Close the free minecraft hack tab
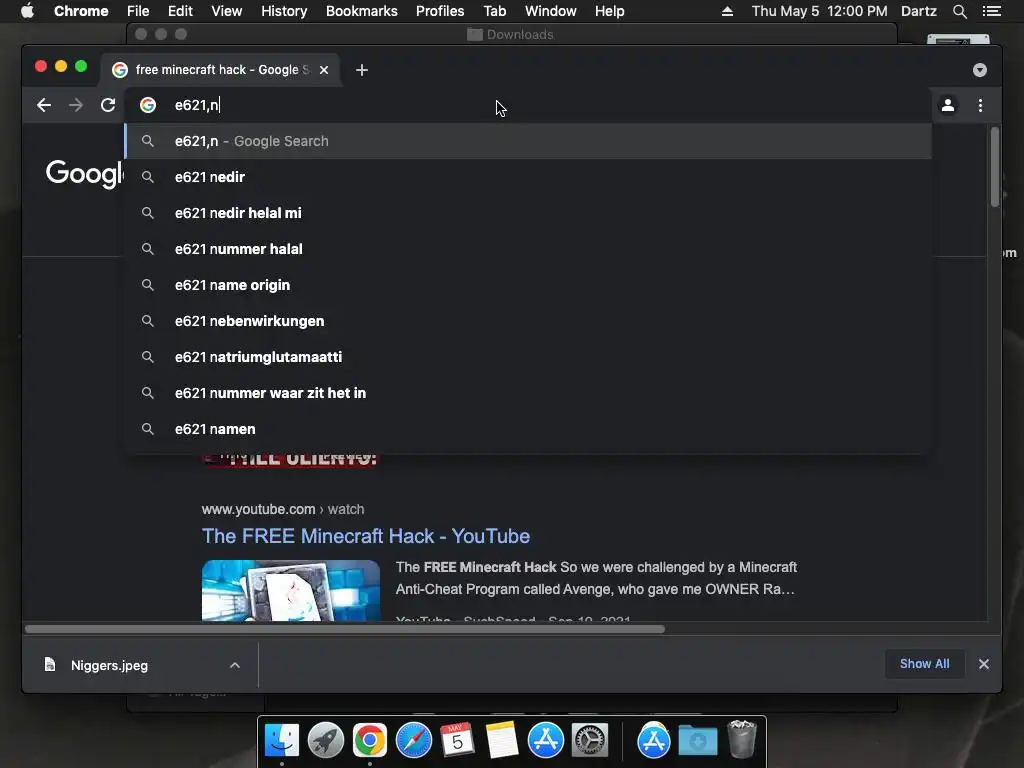The width and height of the screenshot is (1024, 768). pyautogui.click(x=324, y=70)
